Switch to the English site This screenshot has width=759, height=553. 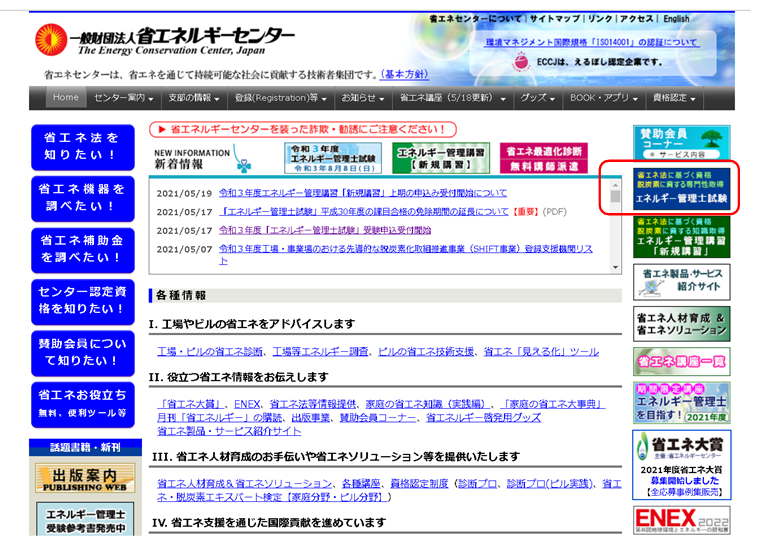(x=676, y=19)
